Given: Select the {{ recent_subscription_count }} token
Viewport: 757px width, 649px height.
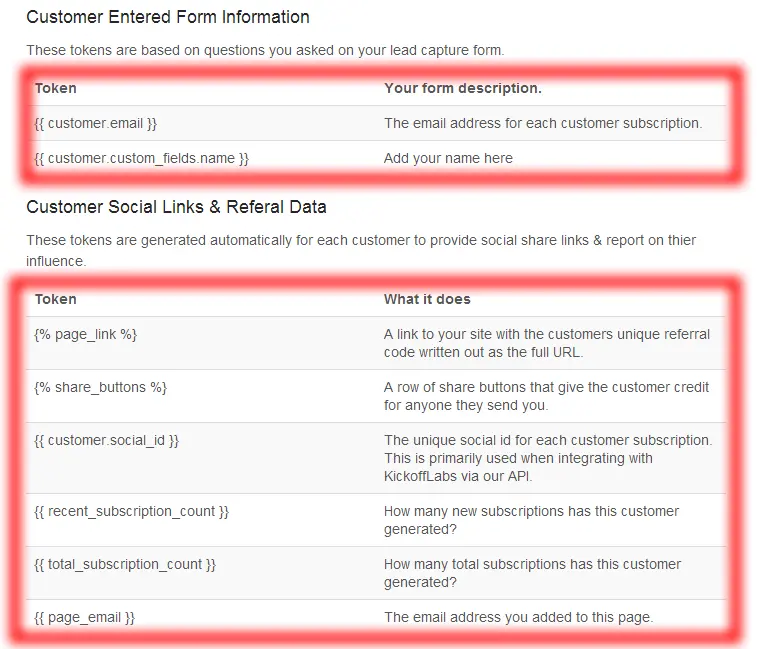Looking at the screenshot, I should [132, 511].
